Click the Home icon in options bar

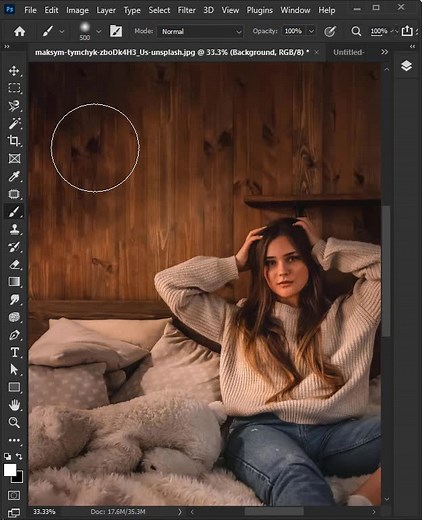[x=20, y=31]
